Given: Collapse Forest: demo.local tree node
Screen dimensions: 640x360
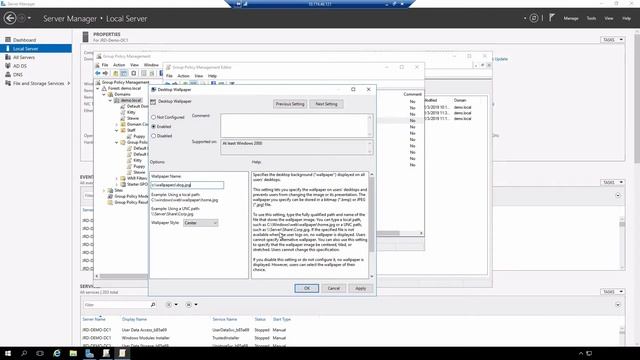Looking at the screenshot, I should (98, 88).
